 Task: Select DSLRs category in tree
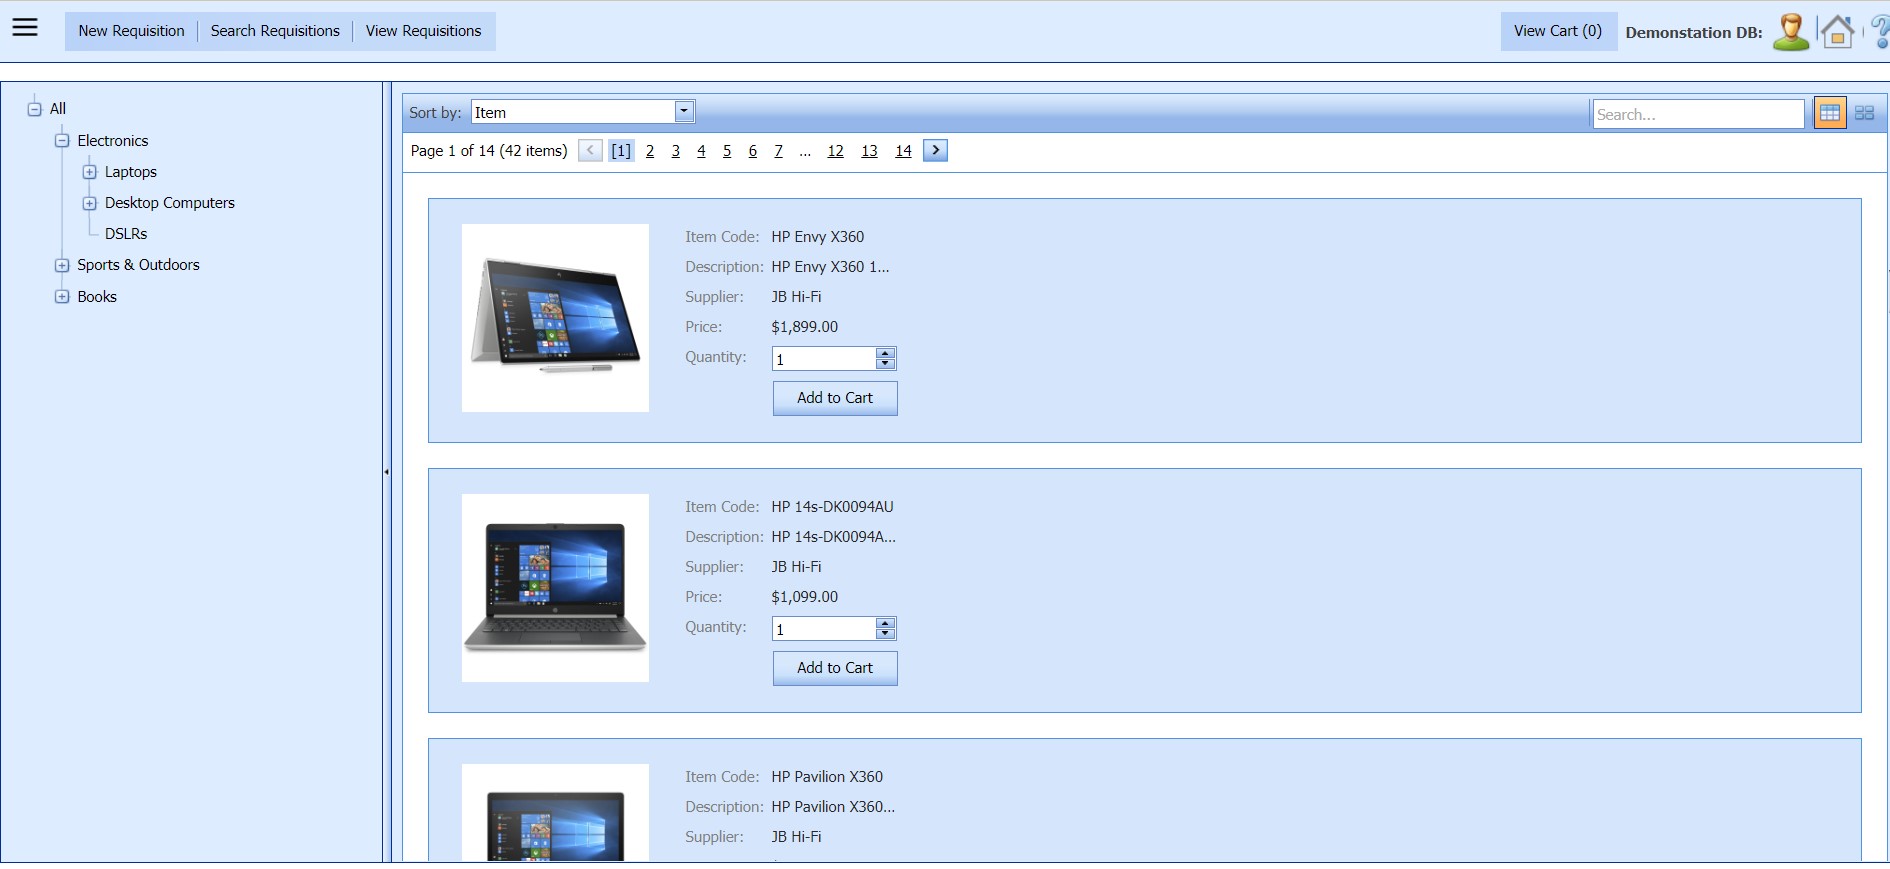[x=126, y=234]
